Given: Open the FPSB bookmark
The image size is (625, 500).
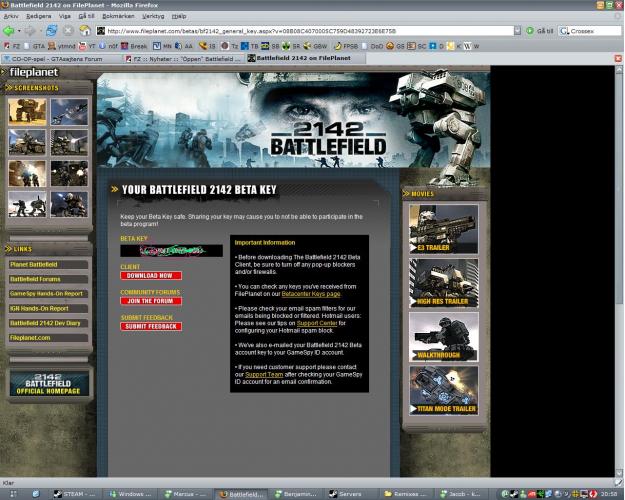Looking at the screenshot, I should click(346, 46).
